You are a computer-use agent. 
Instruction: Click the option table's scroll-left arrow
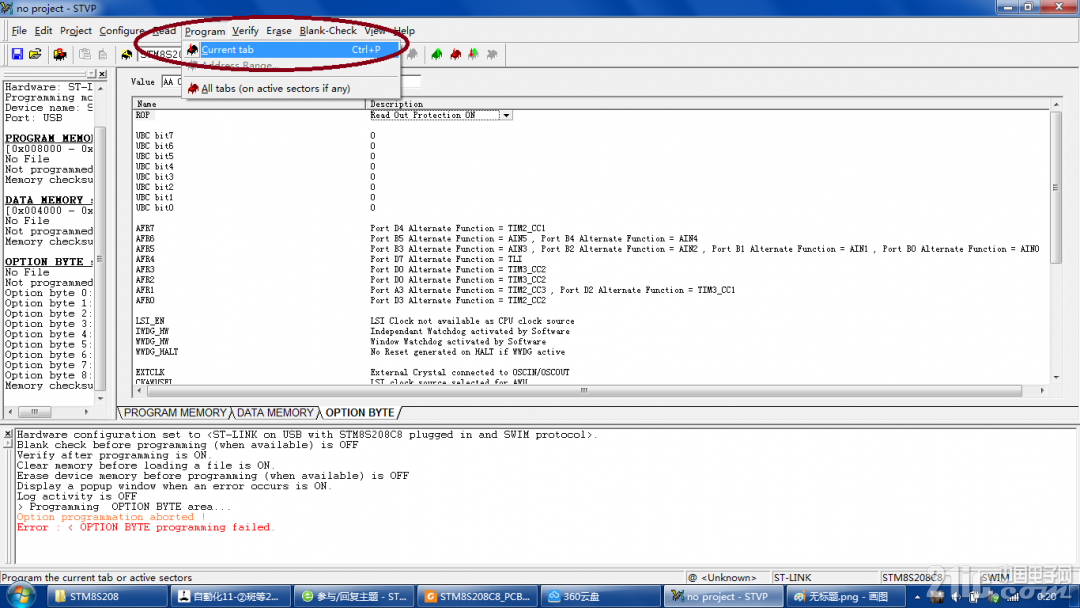140,390
